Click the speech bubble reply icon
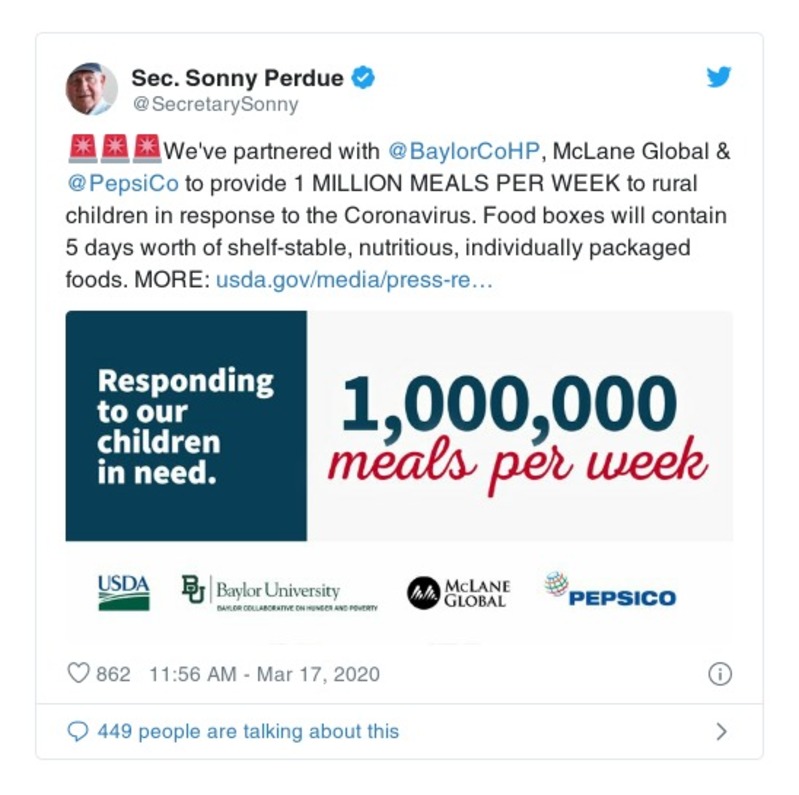Image resolution: width=799 pixels, height=795 pixels. pyautogui.click(x=78, y=732)
